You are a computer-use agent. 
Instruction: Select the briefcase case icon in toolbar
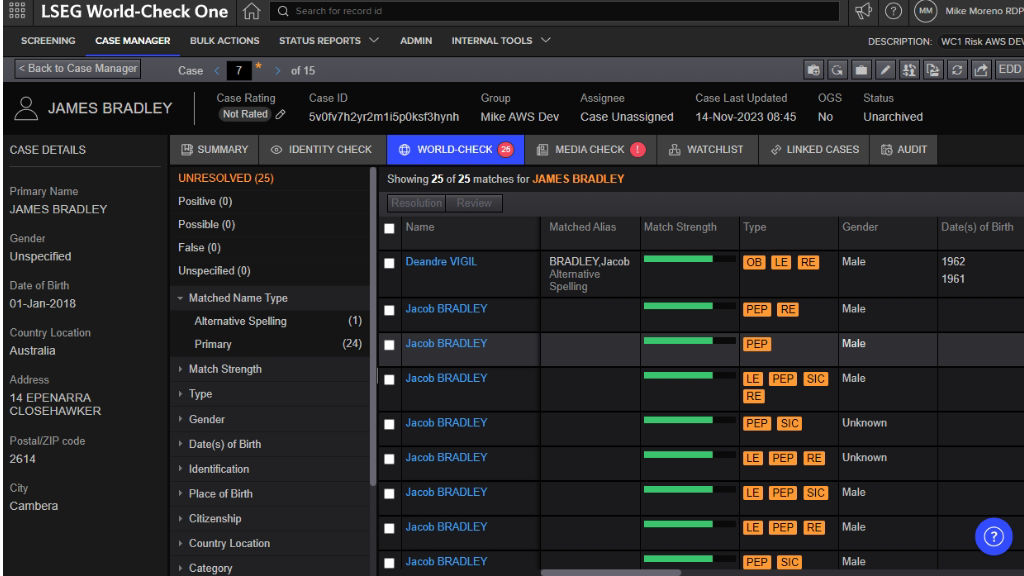[x=861, y=70]
